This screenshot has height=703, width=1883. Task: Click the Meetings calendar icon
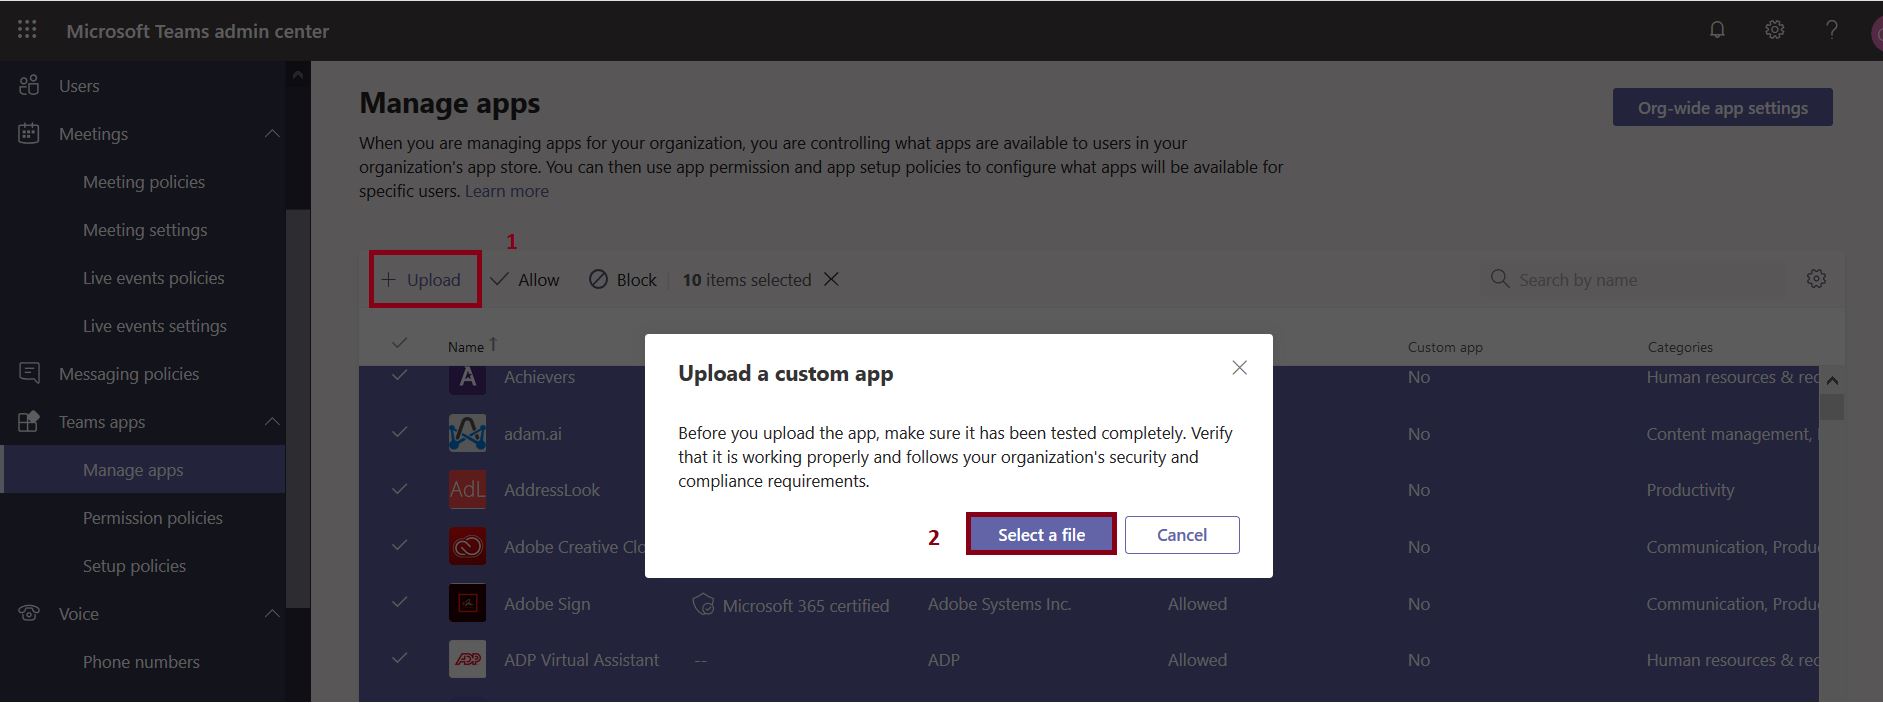tap(29, 133)
